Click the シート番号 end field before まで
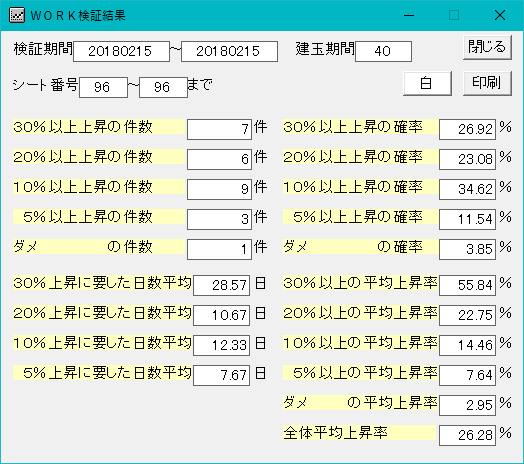 163,88
